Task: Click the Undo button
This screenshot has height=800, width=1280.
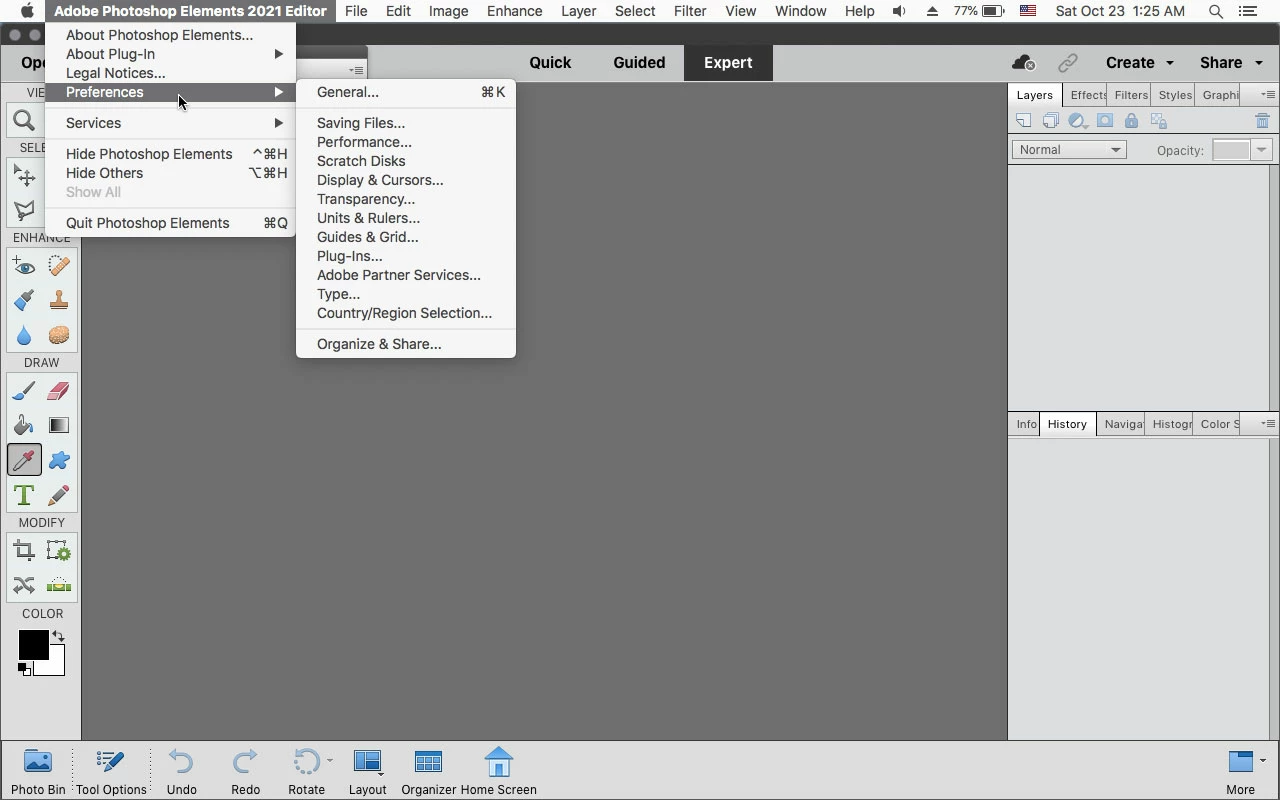Action: [181, 772]
